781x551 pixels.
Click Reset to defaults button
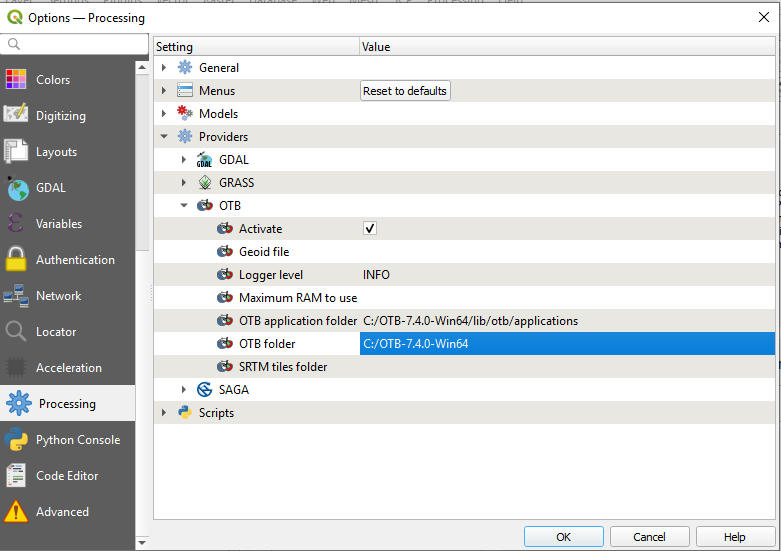point(405,91)
